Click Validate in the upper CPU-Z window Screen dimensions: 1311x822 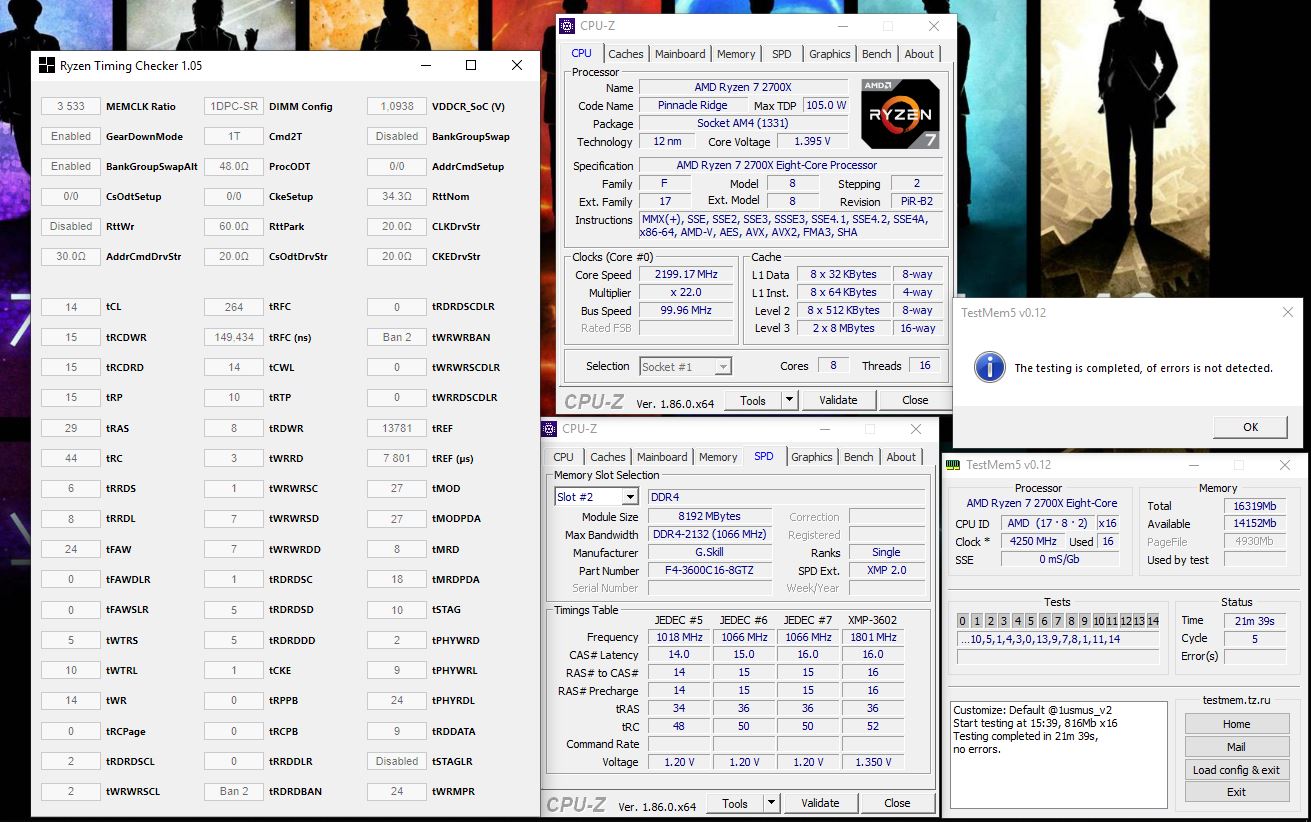point(838,400)
